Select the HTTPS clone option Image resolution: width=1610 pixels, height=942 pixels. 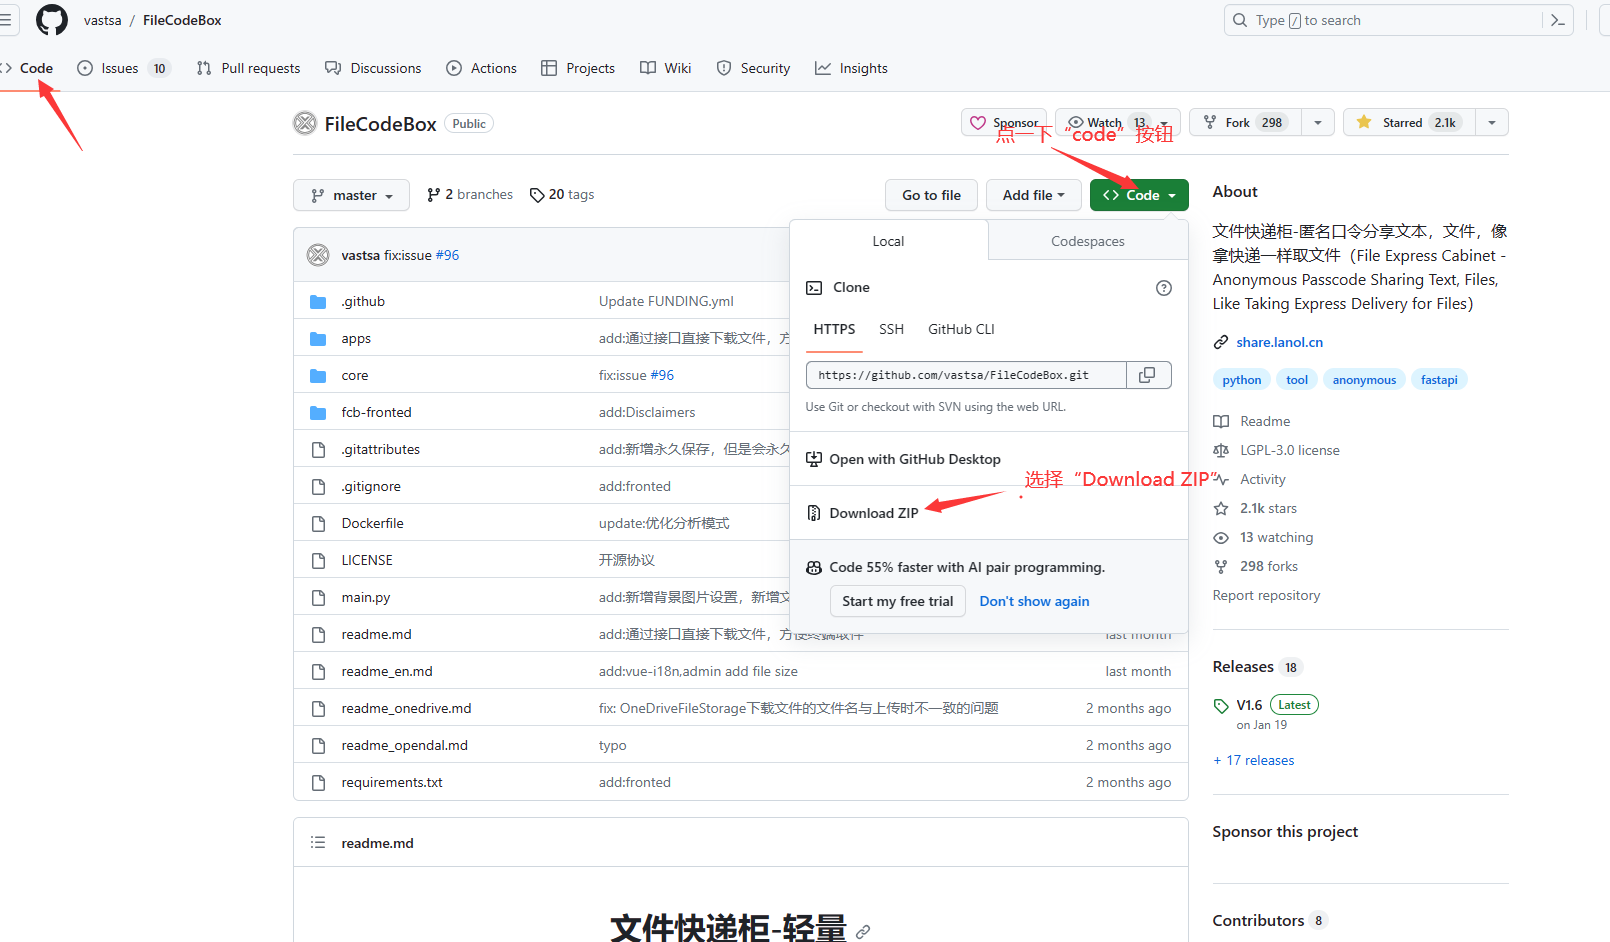[x=834, y=329]
